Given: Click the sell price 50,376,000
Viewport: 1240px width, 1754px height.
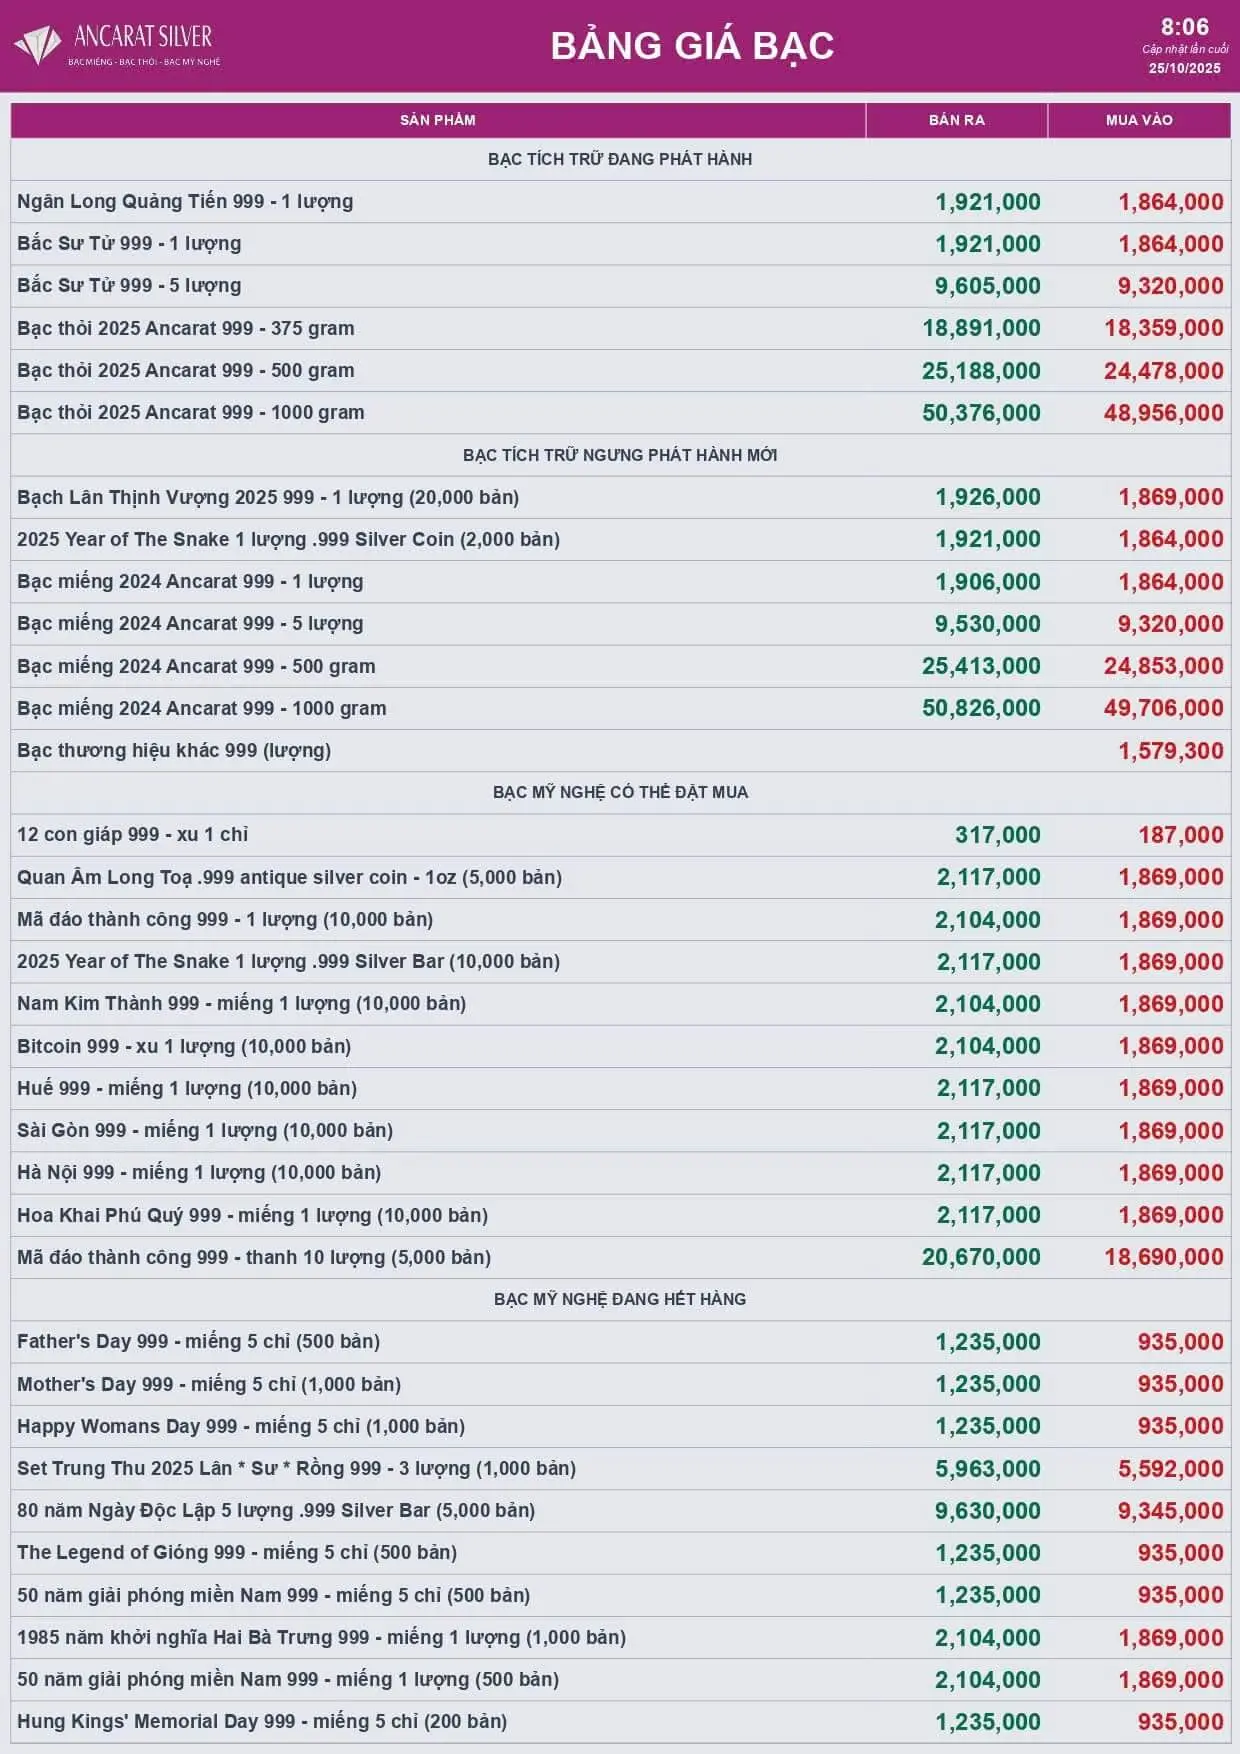Looking at the screenshot, I should (981, 413).
